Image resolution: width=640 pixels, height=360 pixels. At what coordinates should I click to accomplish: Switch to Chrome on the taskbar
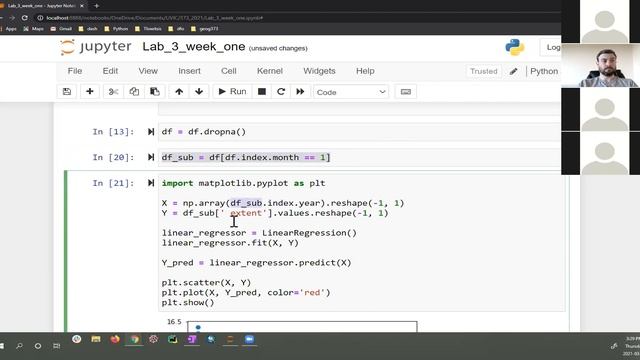point(134,339)
